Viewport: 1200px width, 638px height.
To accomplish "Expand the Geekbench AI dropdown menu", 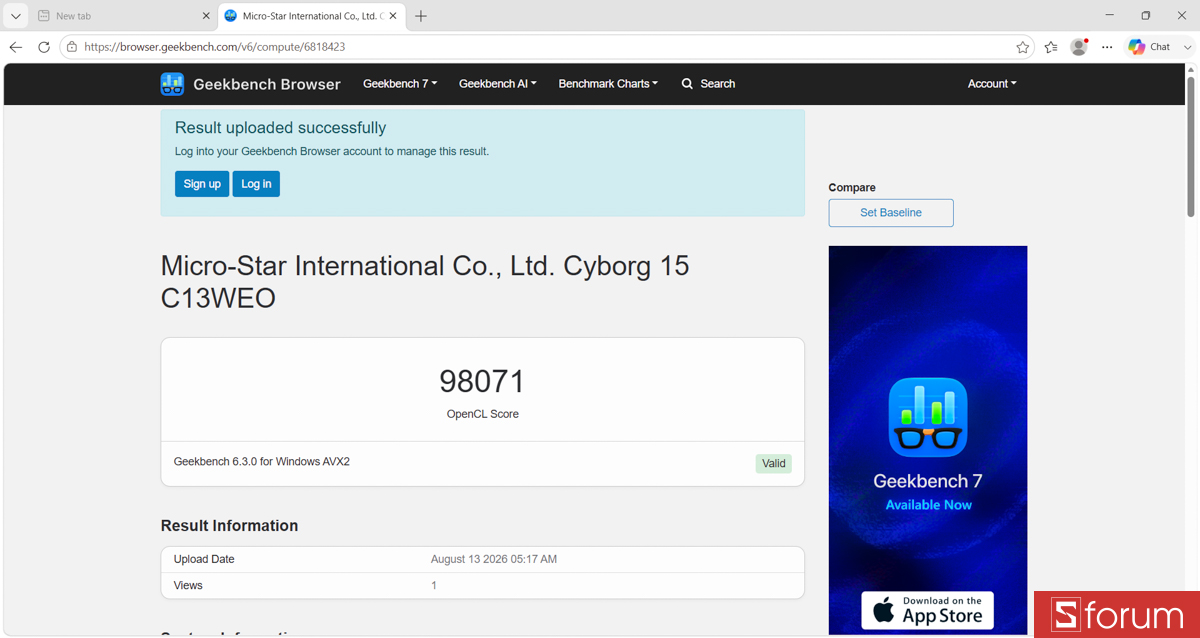I will [x=498, y=84].
